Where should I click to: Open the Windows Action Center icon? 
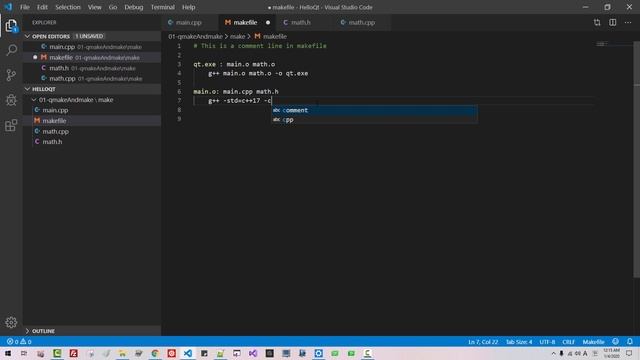click(x=629, y=353)
